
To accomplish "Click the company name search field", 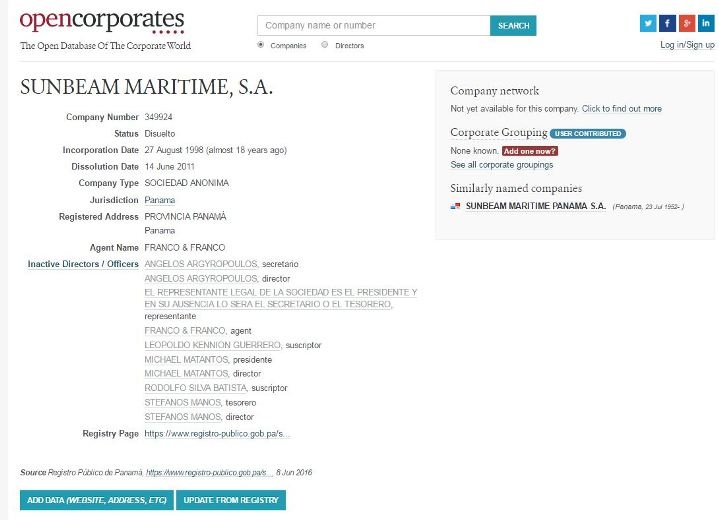I will pos(373,25).
